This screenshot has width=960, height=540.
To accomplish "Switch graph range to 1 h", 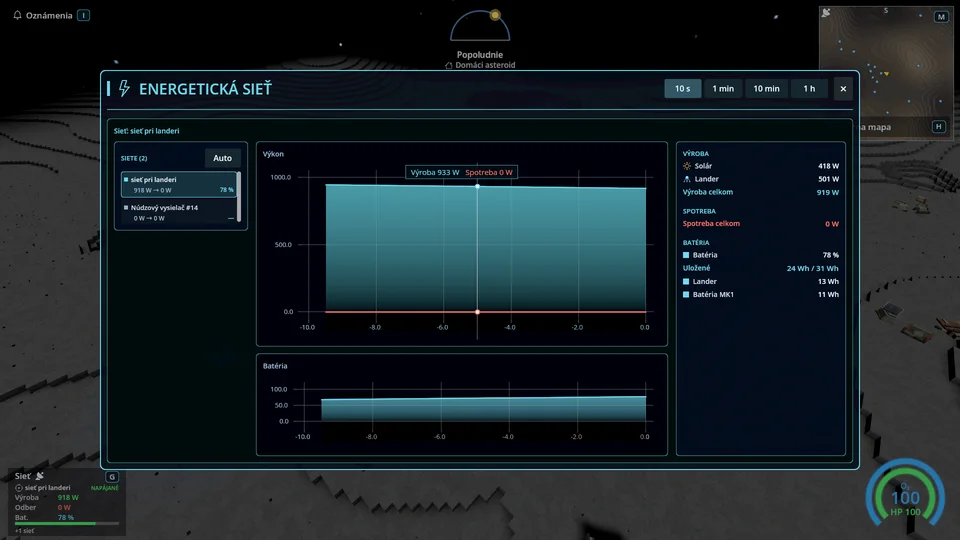I will (809, 89).
